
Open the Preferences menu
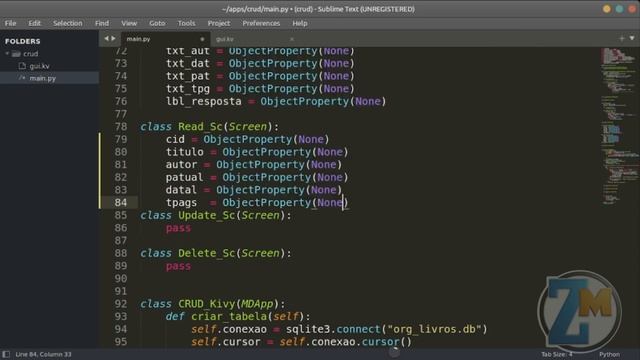coord(261,23)
